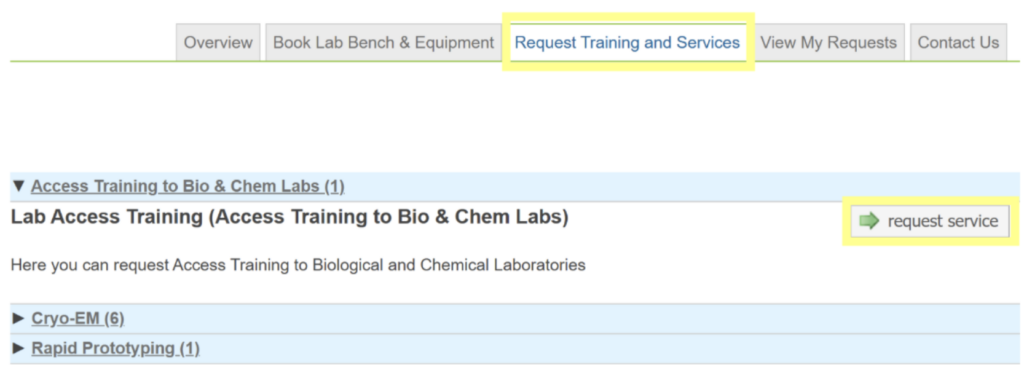Open the Cryo-EM (6) category link

pyautogui.click(x=78, y=319)
